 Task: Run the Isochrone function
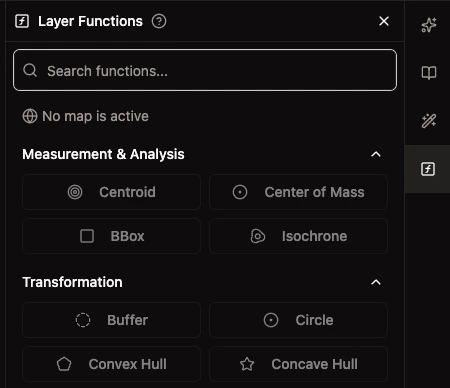pos(298,236)
